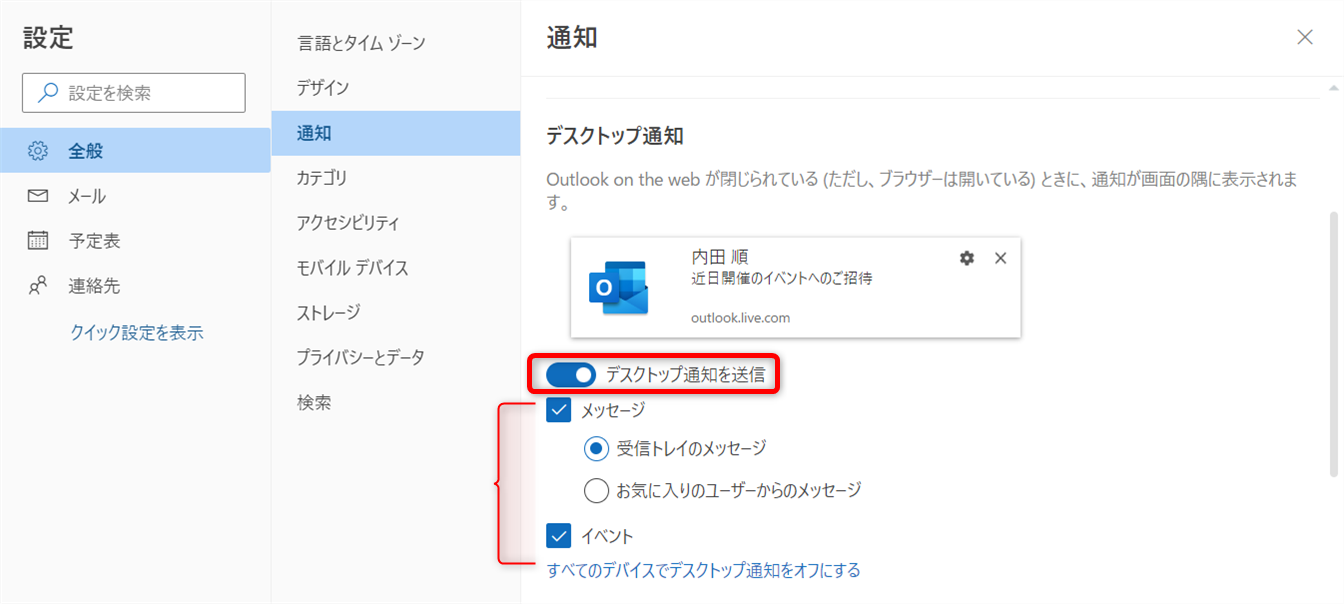The height and width of the screenshot is (604, 1344).
Task: Click the gear icon on notification preview
Action: point(966,258)
